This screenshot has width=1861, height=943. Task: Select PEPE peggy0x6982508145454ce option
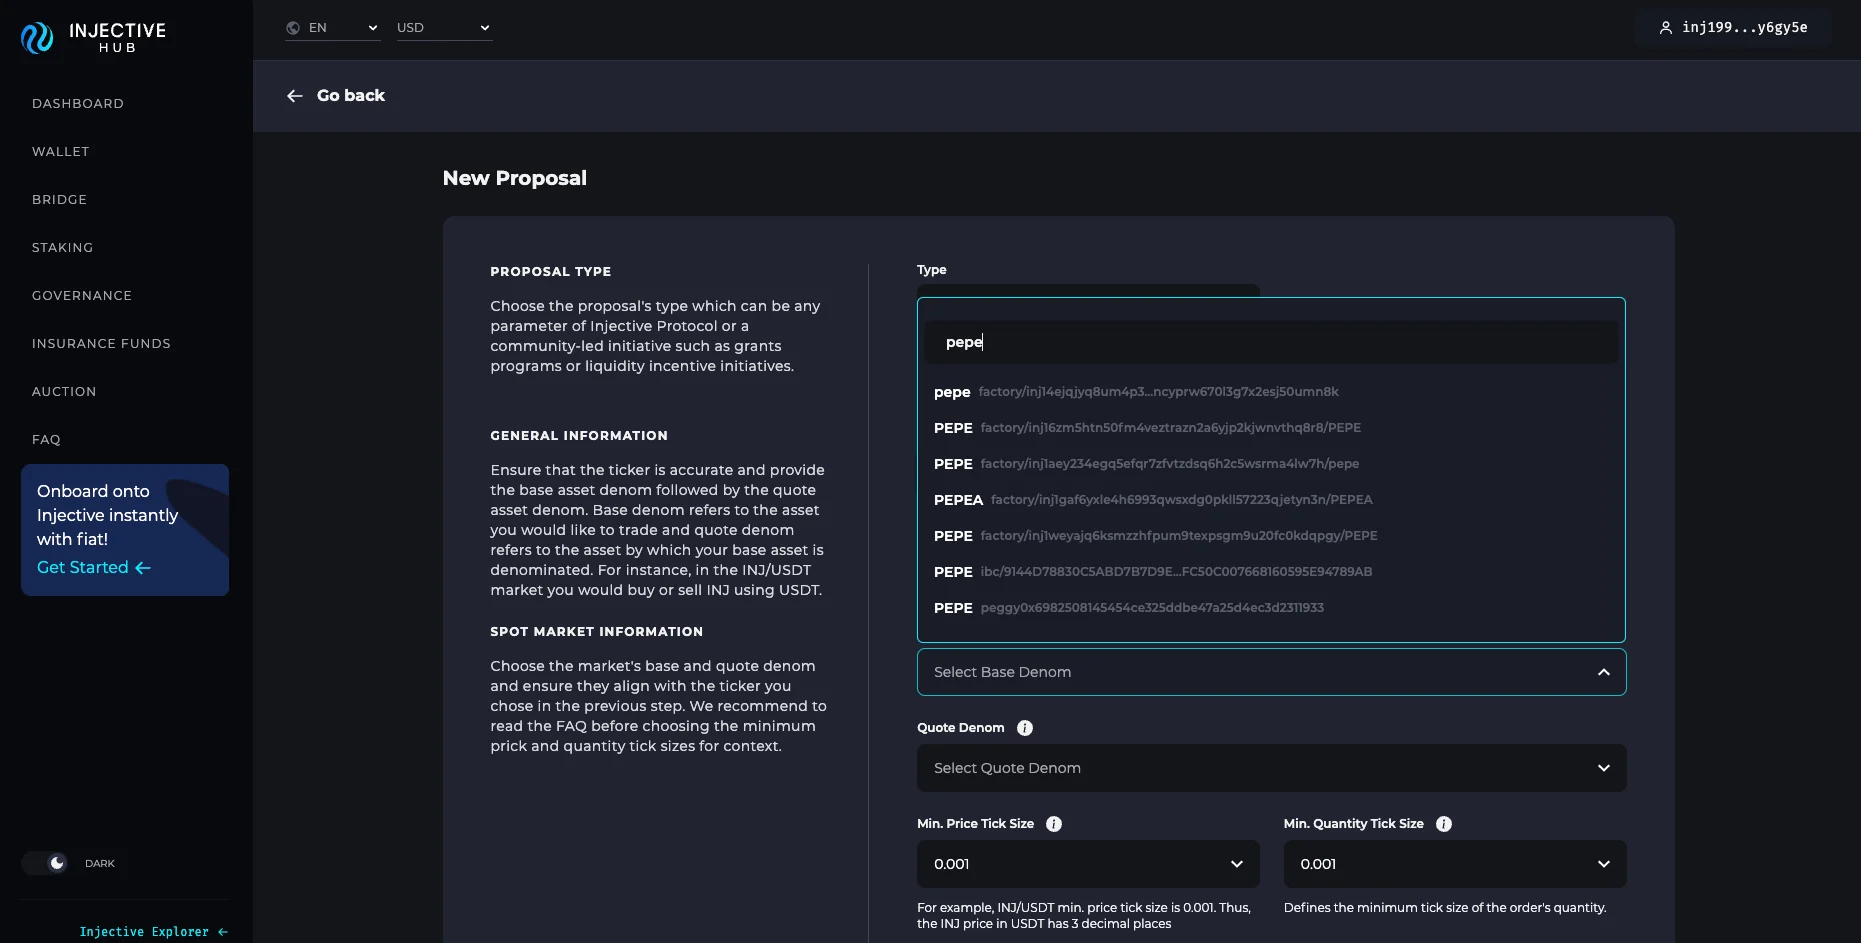(x=1271, y=608)
